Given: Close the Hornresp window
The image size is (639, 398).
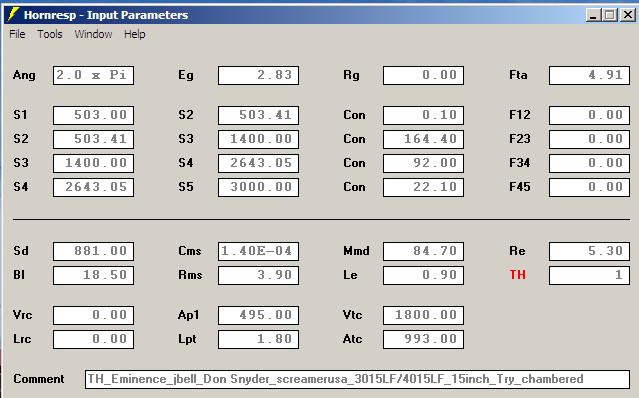Looking at the screenshot, I should tap(628, 15).
